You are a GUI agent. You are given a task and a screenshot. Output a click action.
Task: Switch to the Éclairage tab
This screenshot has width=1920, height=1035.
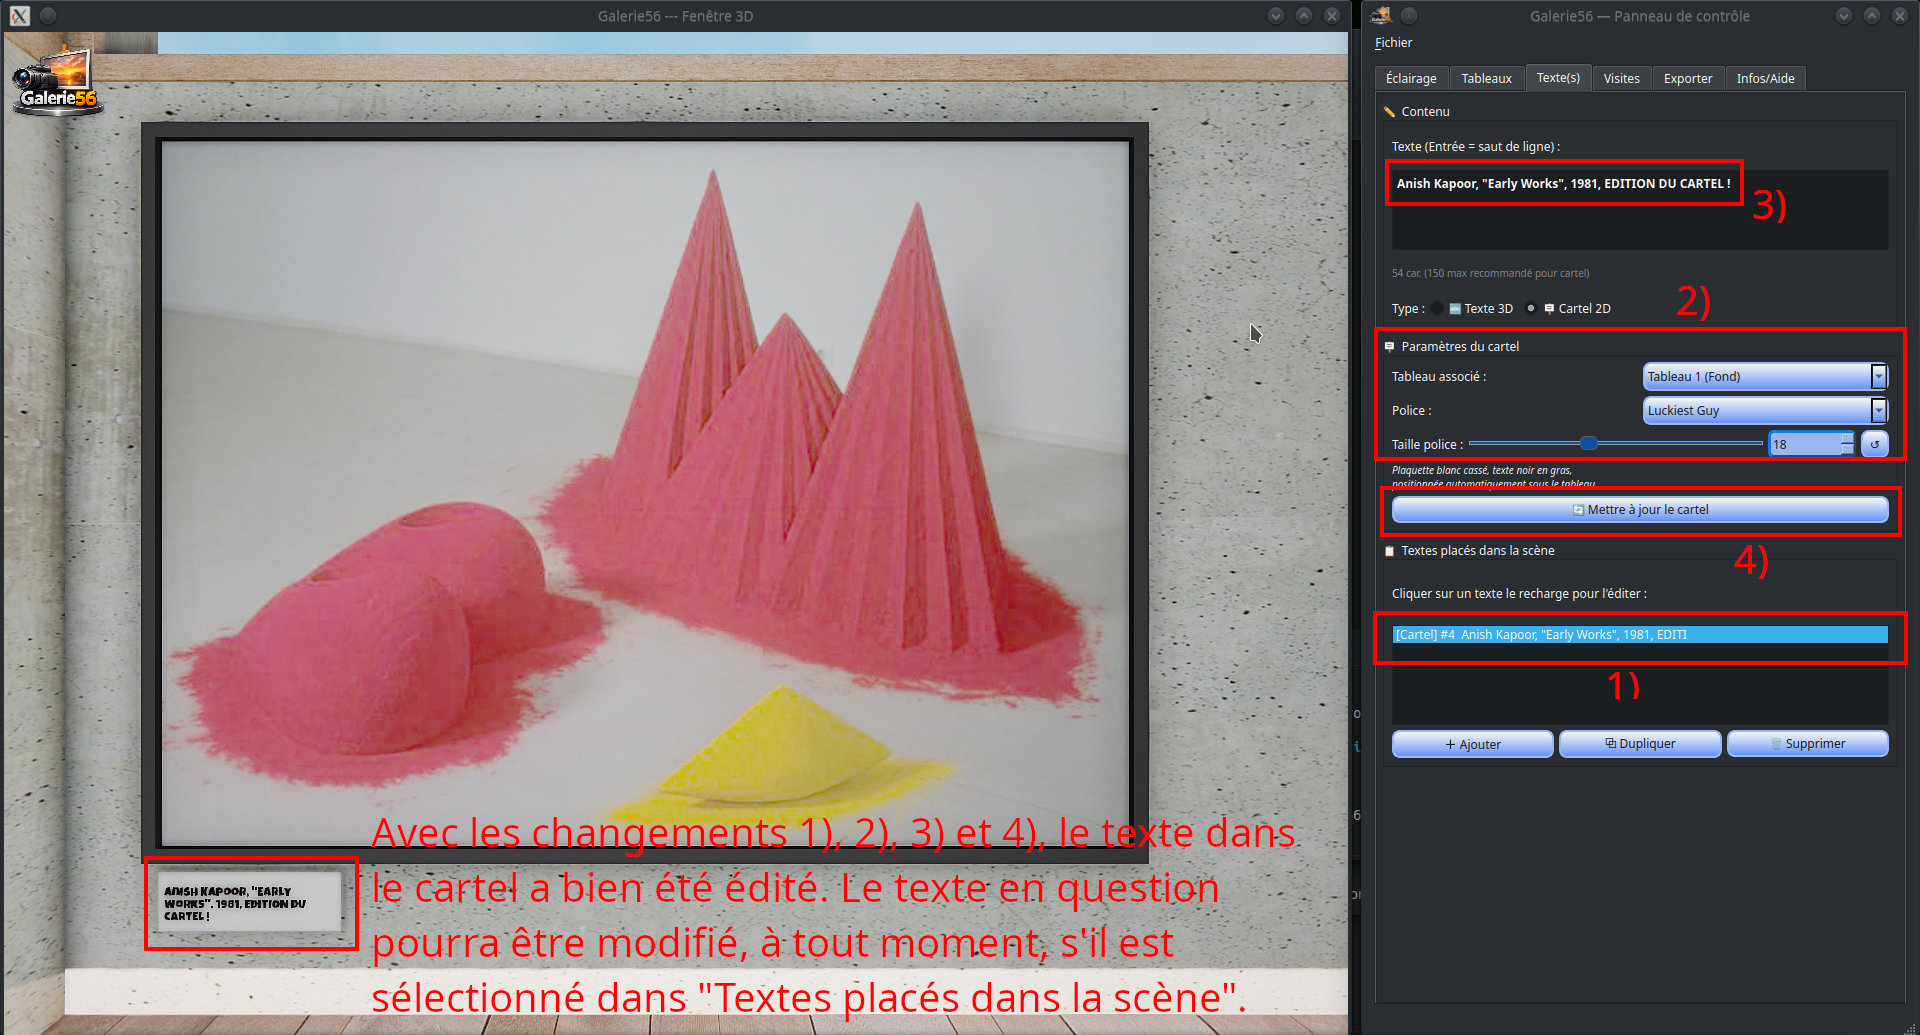coord(1411,78)
